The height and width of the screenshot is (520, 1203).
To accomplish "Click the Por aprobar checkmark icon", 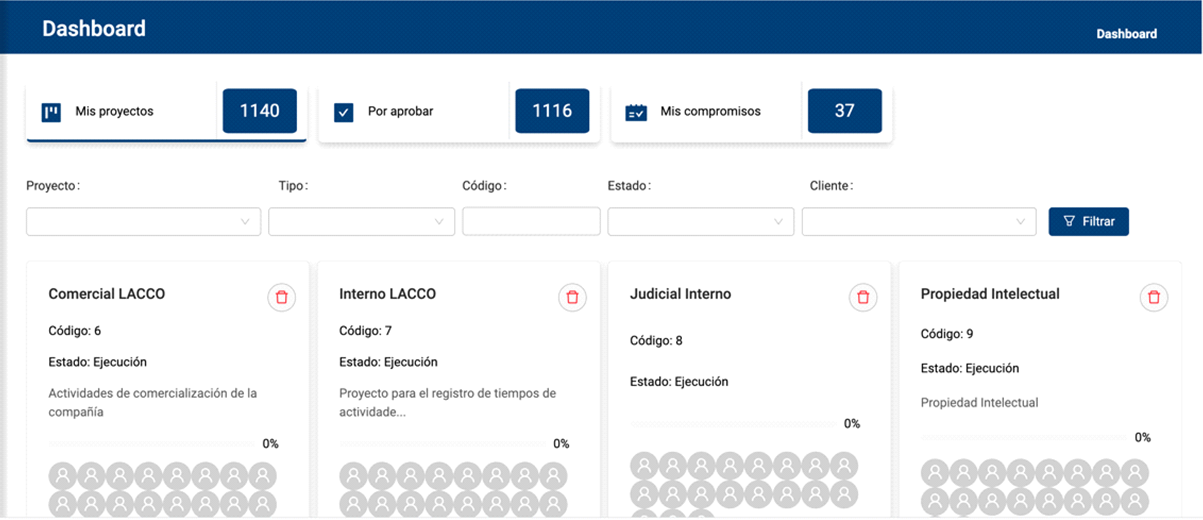I will pos(343,112).
